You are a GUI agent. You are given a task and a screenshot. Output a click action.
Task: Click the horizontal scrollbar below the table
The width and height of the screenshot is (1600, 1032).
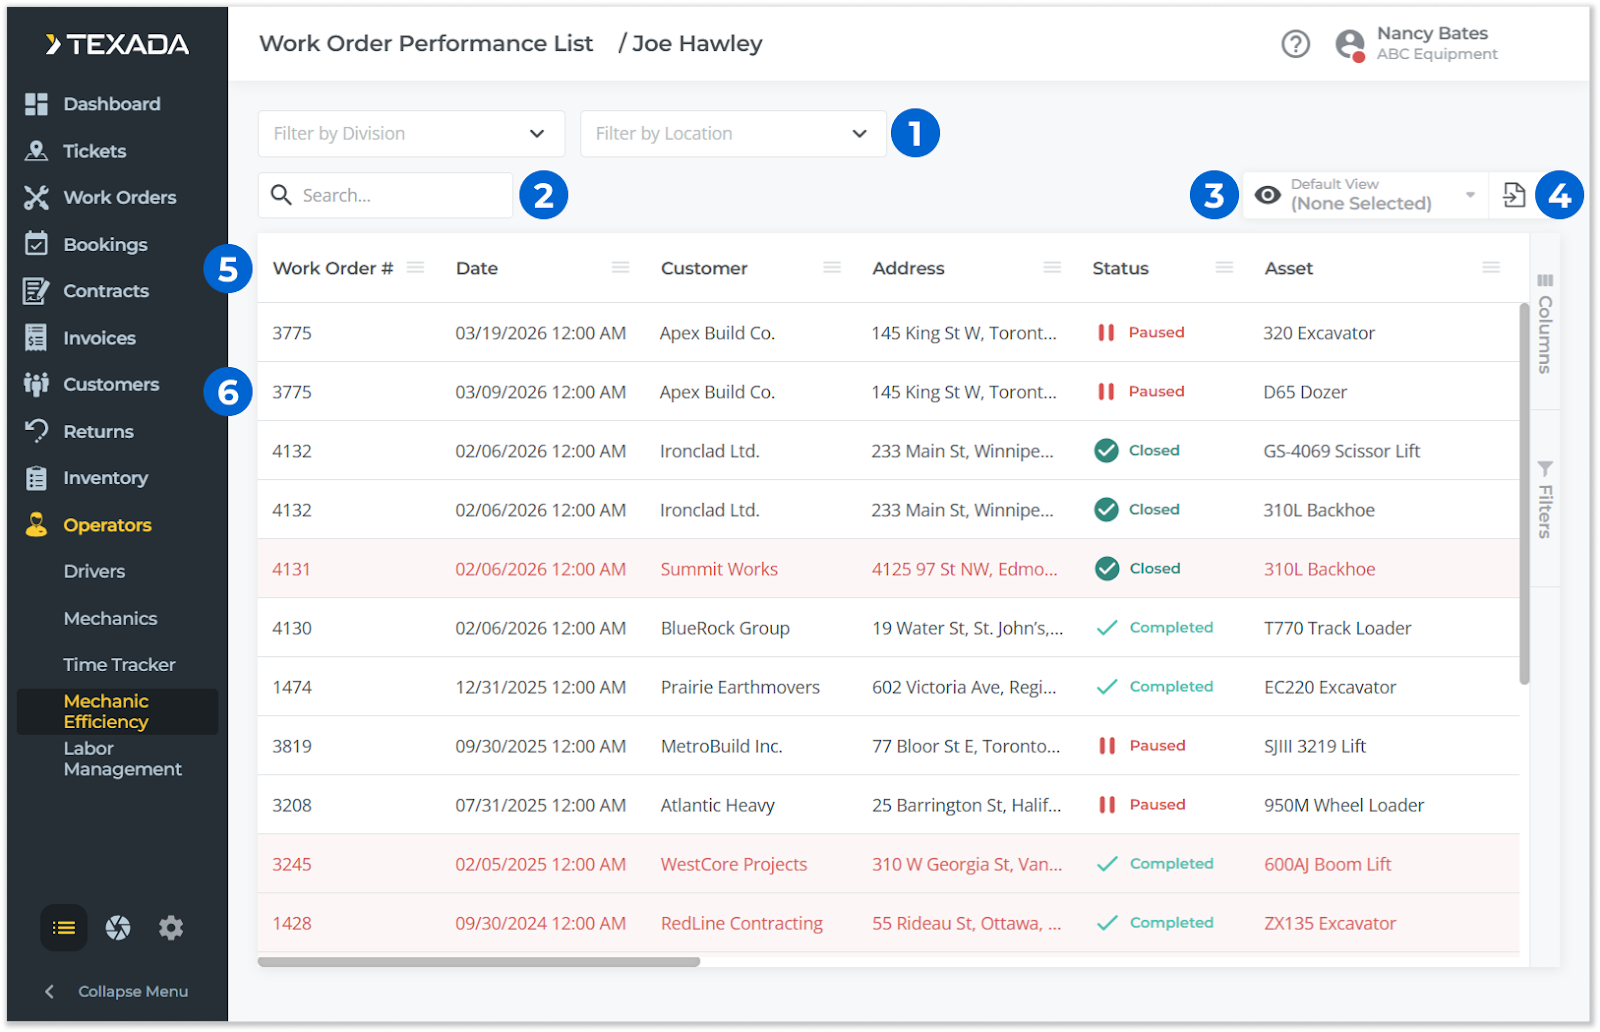(x=479, y=962)
